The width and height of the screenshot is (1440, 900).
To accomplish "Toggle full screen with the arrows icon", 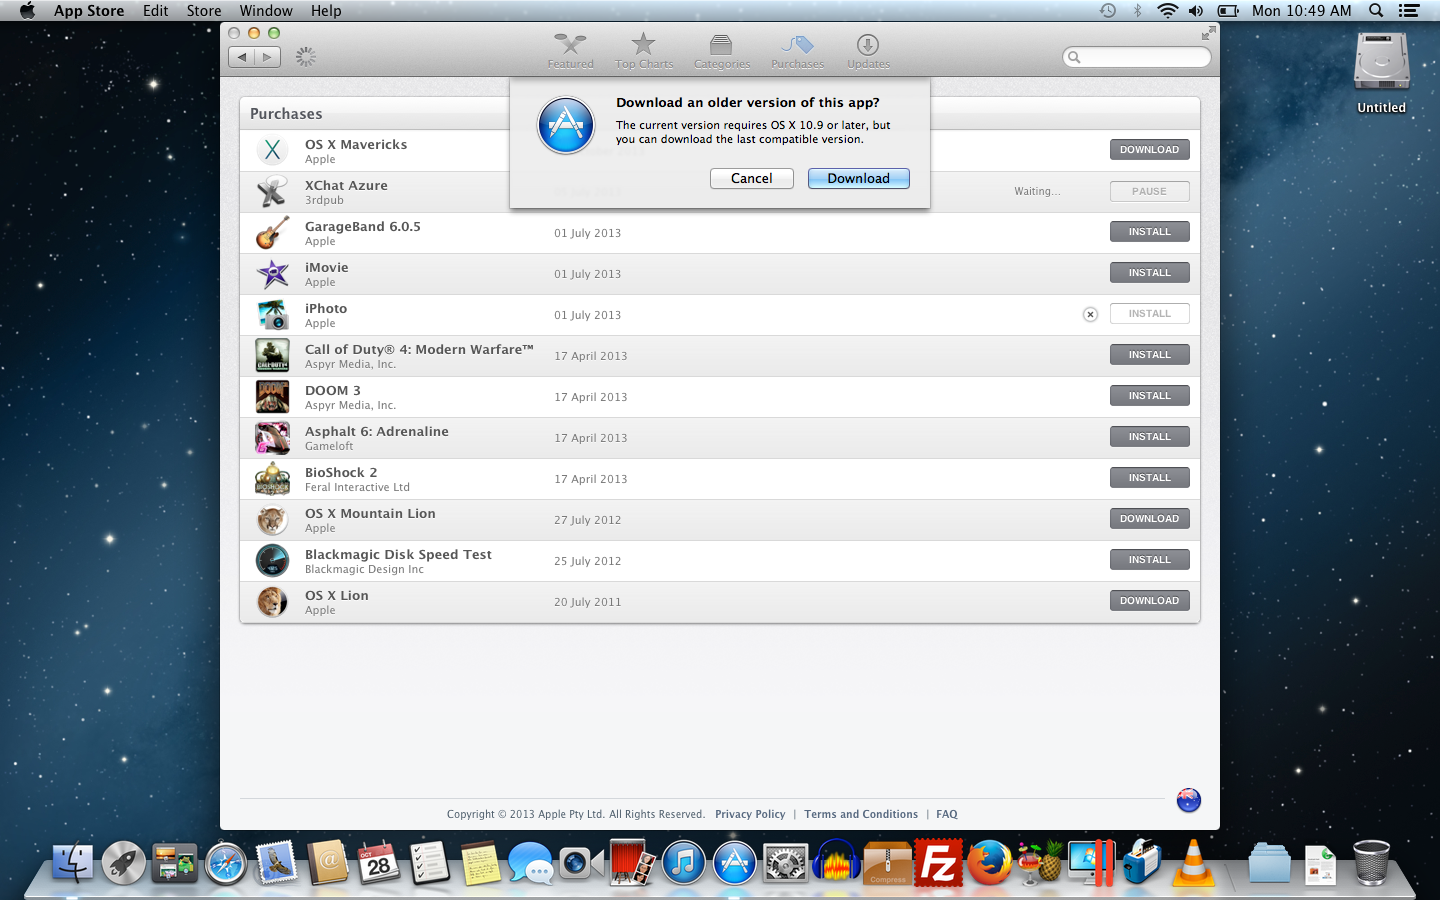I will tap(1208, 34).
